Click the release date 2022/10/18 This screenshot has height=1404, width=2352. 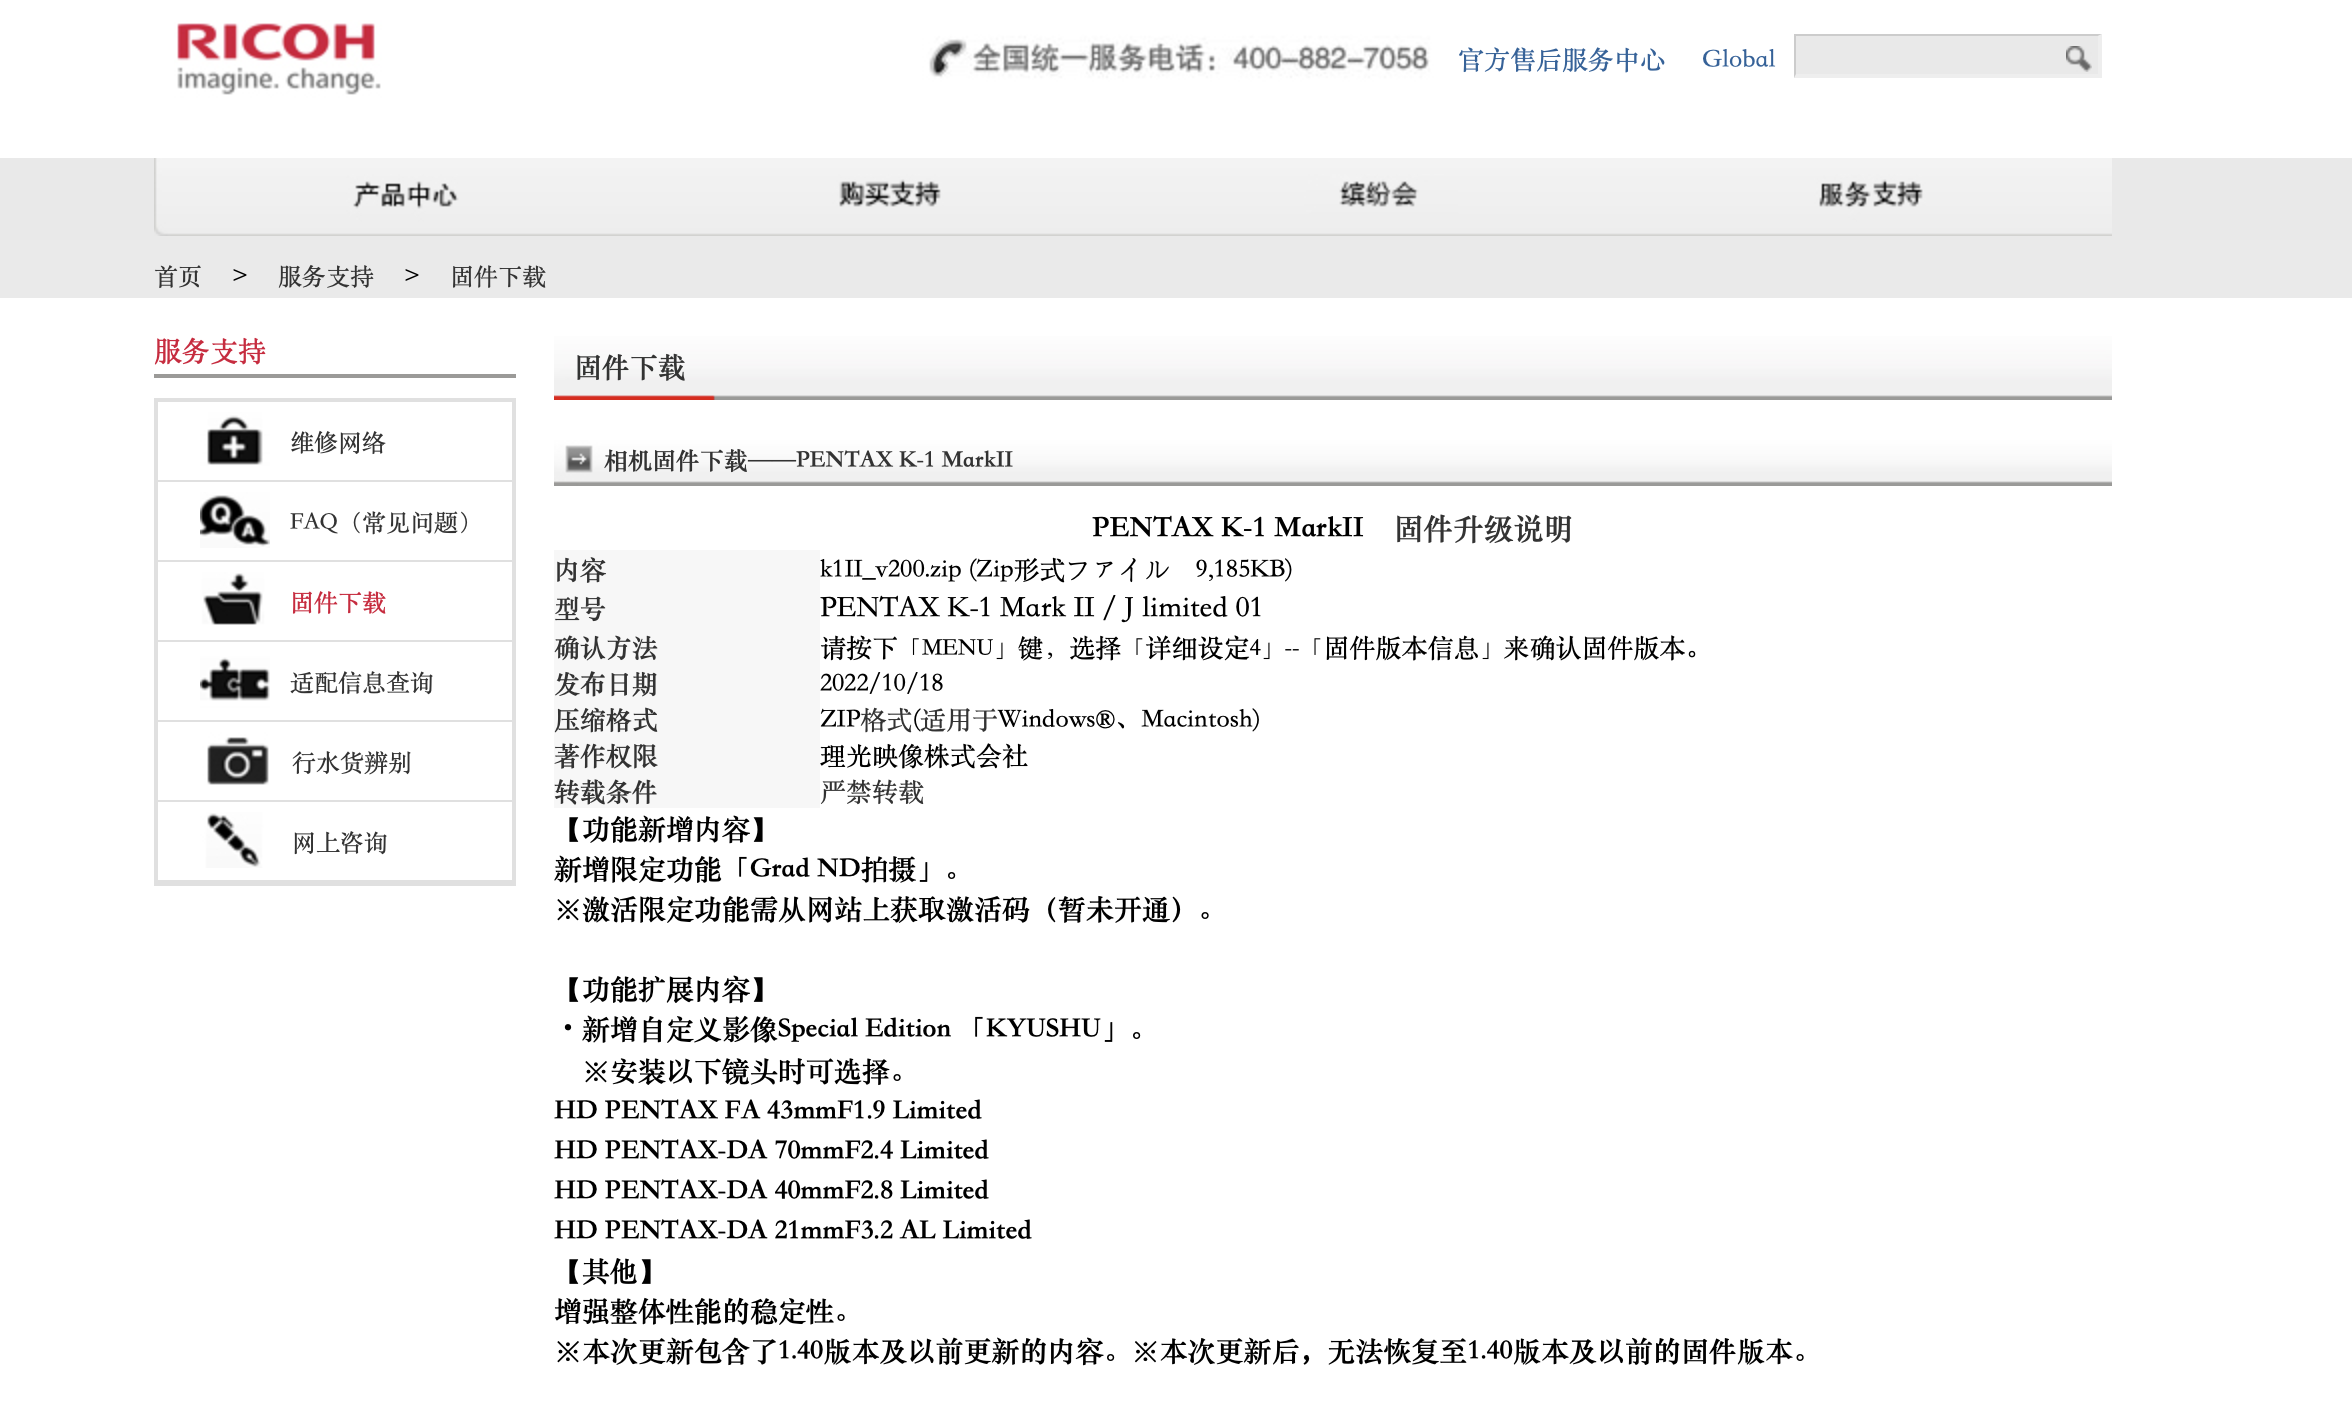[x=881, y=683]
